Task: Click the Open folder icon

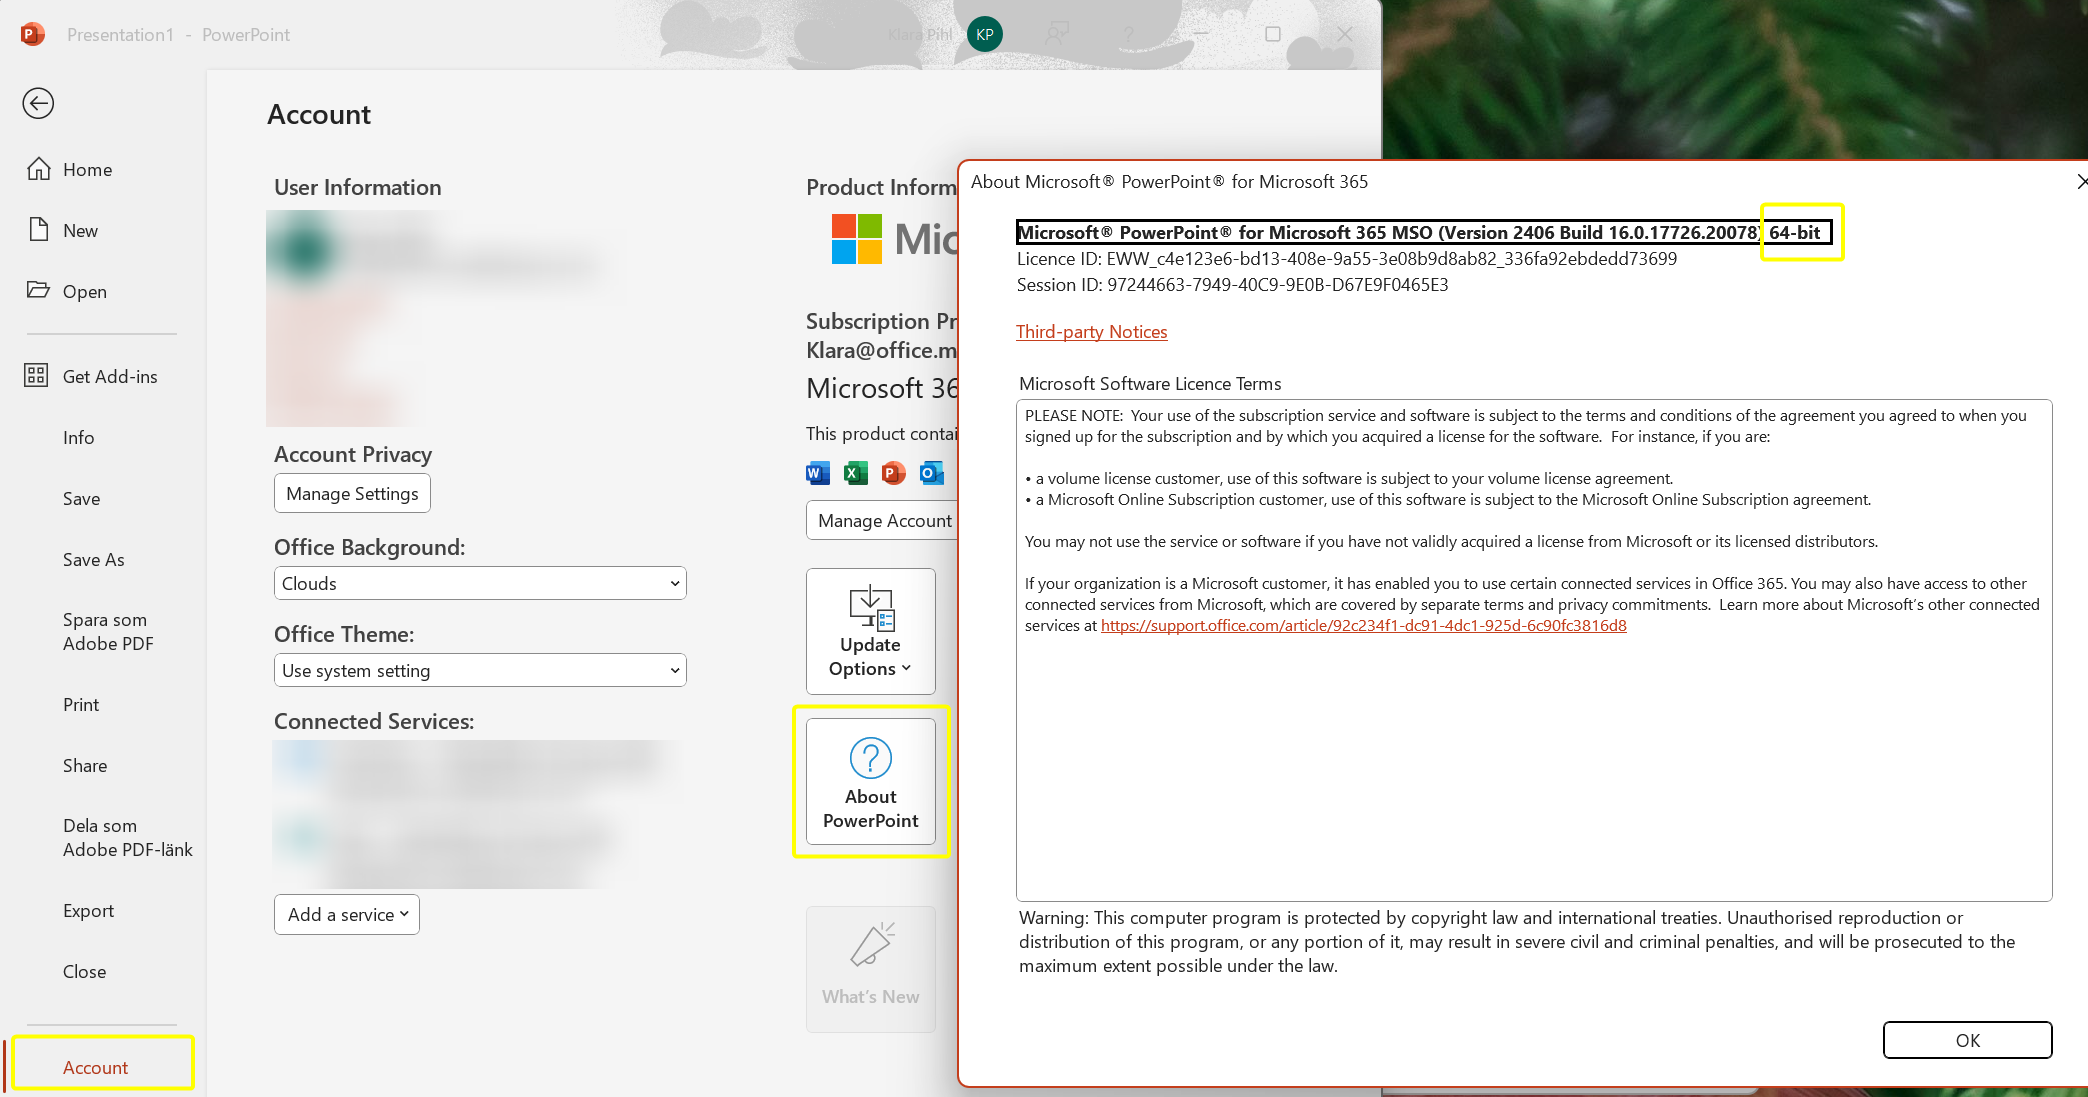Action: (x=38, y=290)
